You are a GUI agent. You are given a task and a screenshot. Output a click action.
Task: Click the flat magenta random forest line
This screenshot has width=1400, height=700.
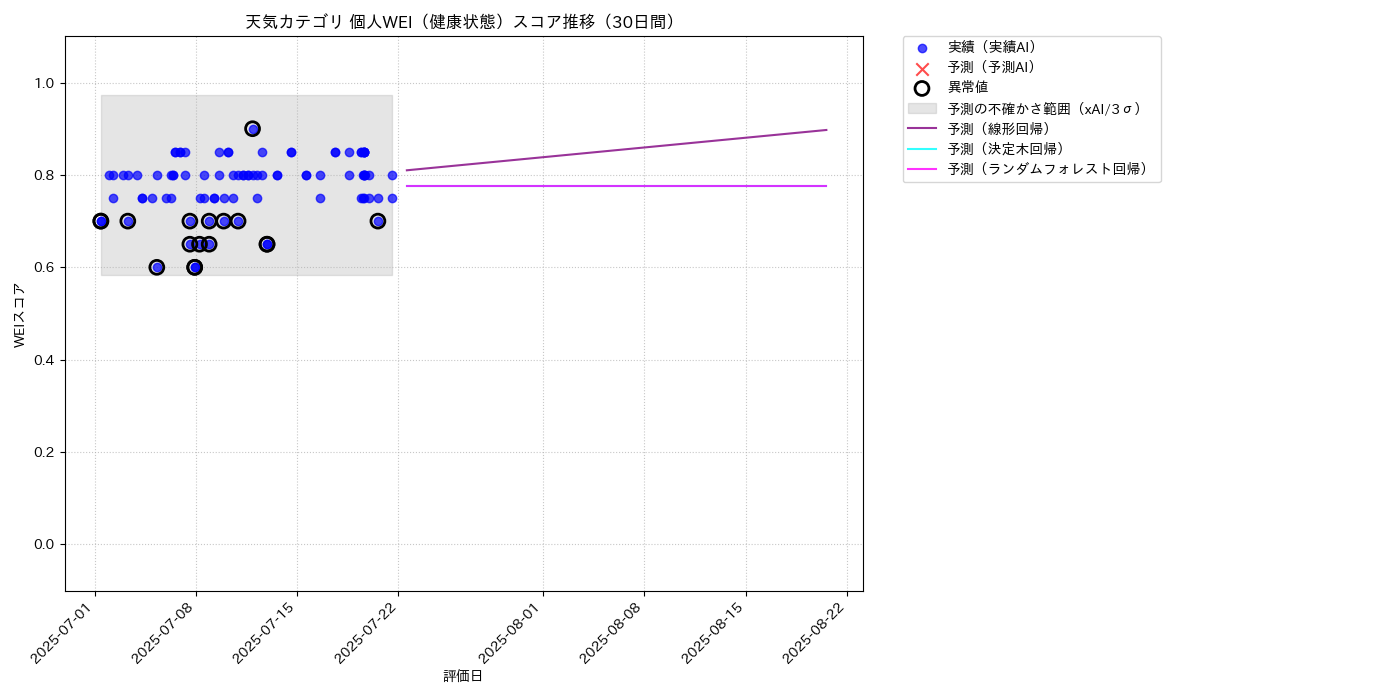(x=617, y=186)
